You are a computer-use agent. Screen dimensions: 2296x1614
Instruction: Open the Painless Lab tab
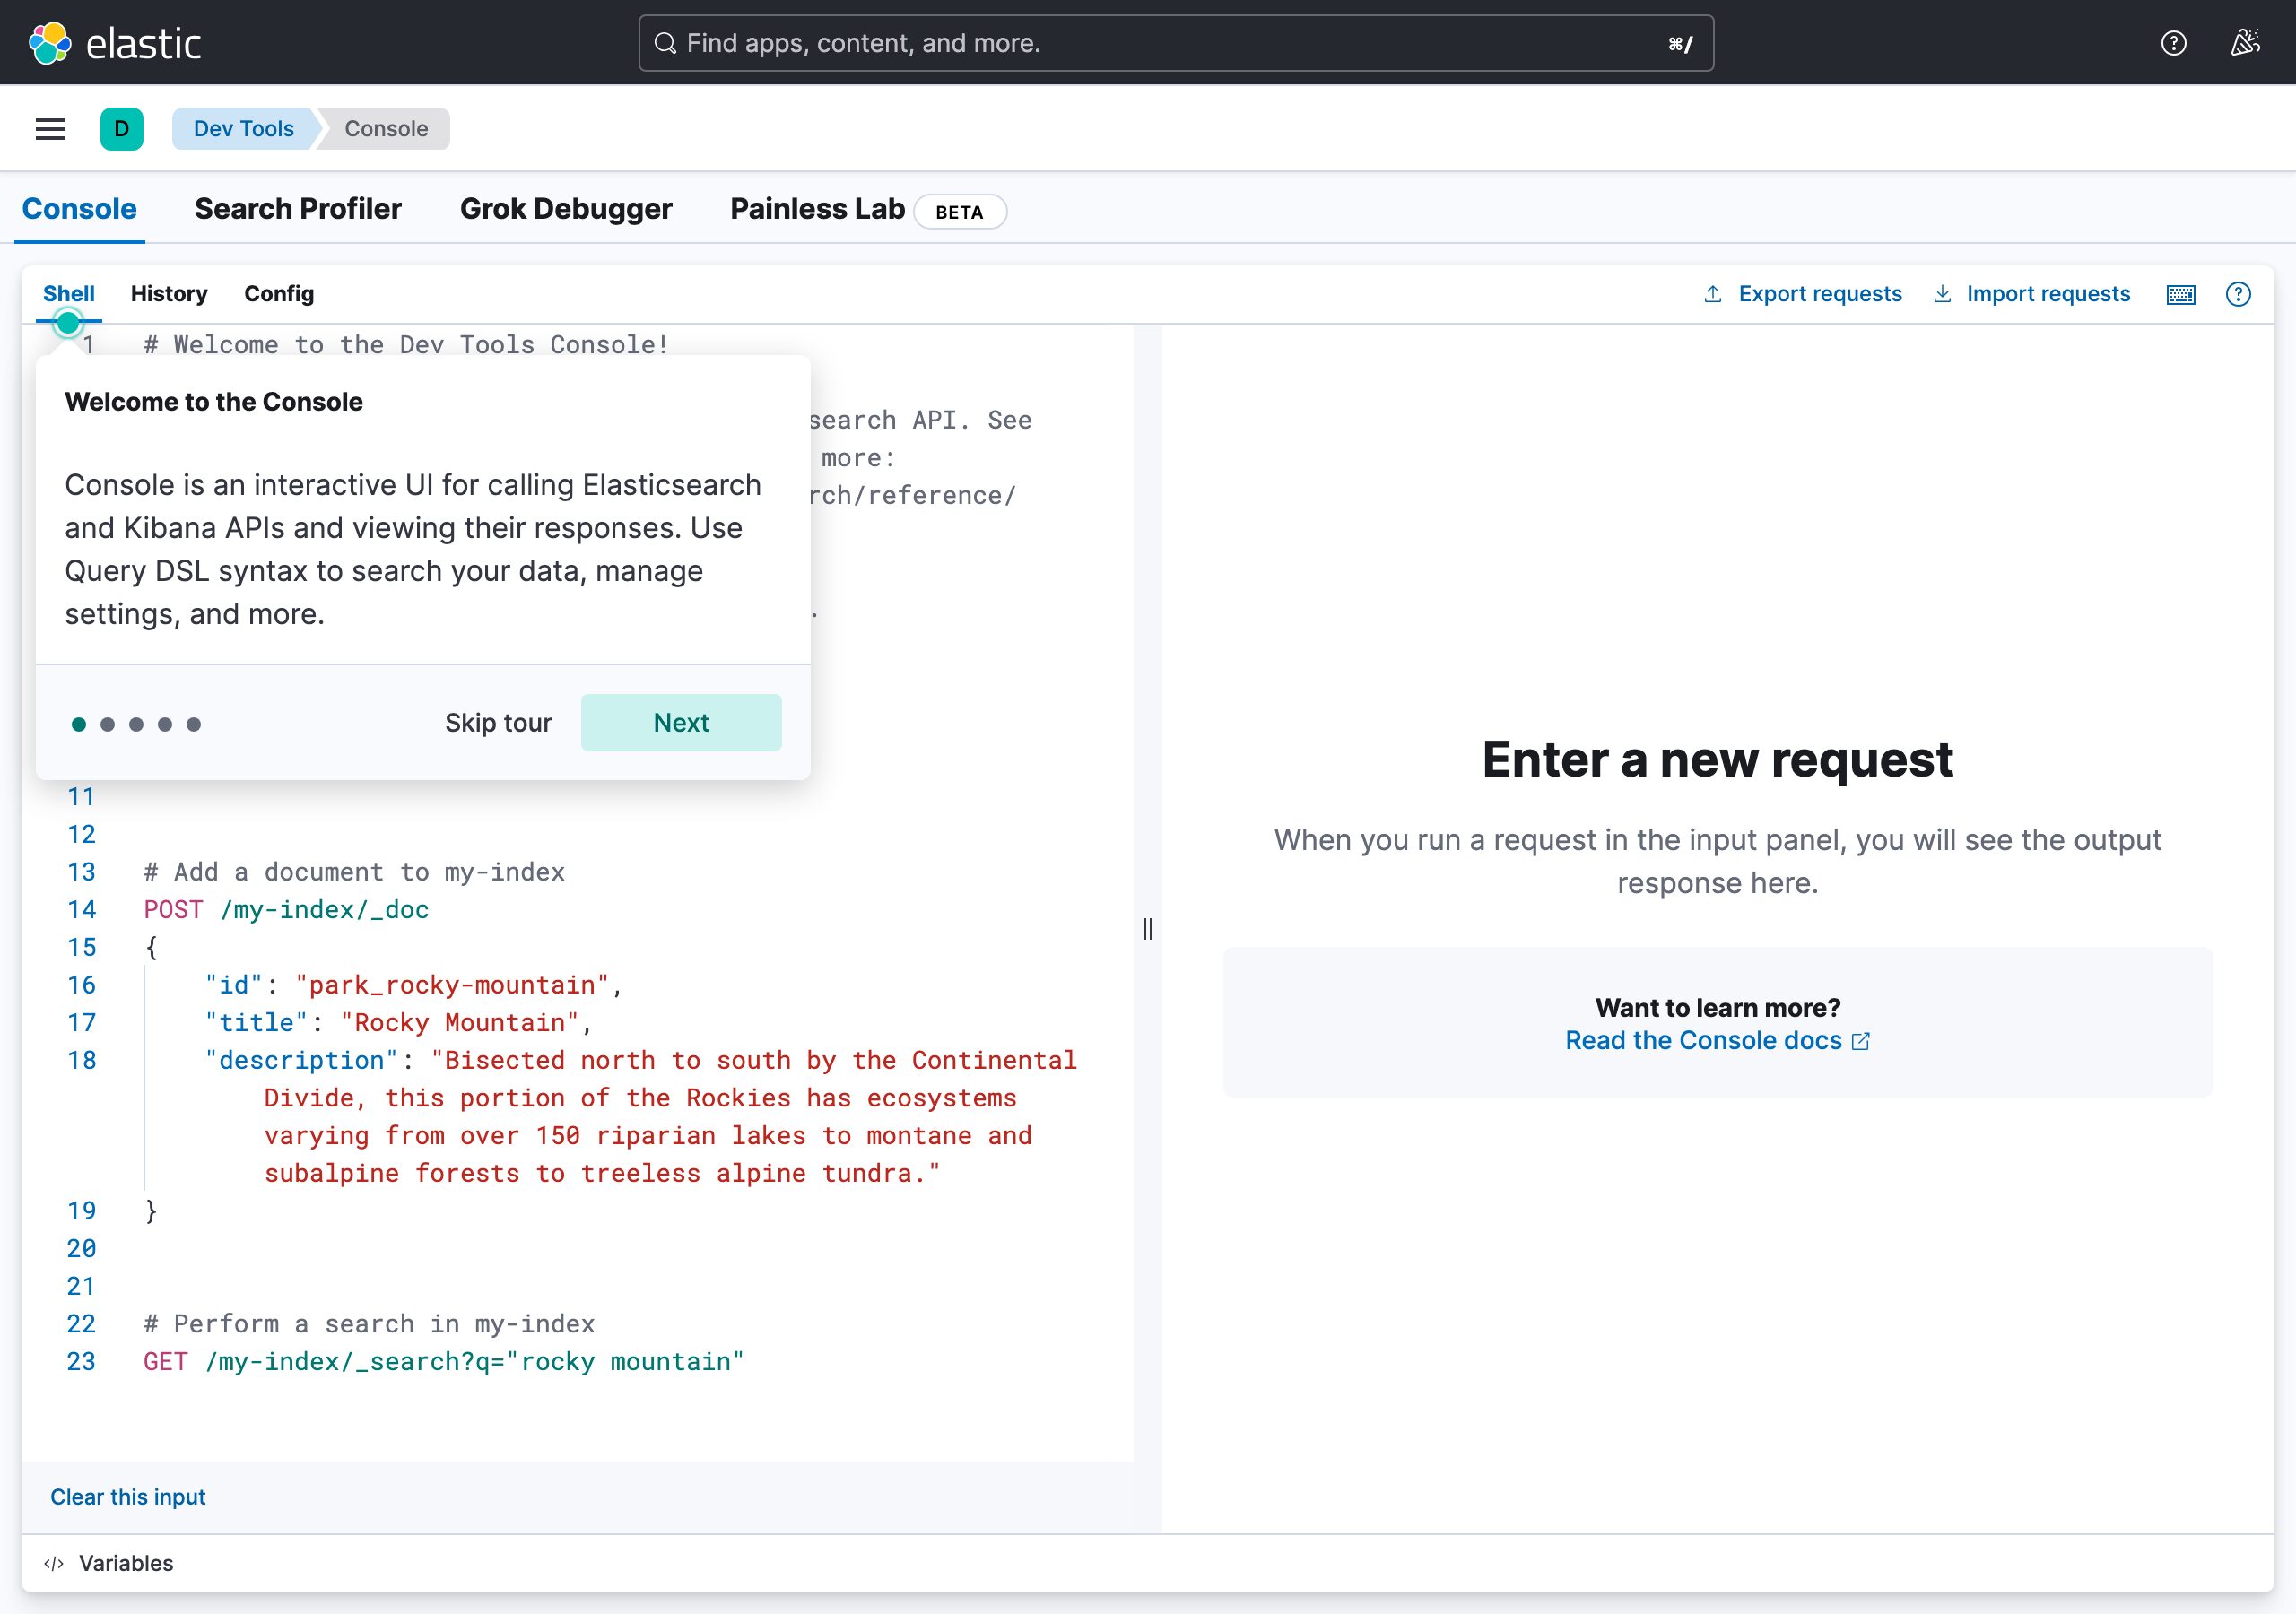pos(817,208)
